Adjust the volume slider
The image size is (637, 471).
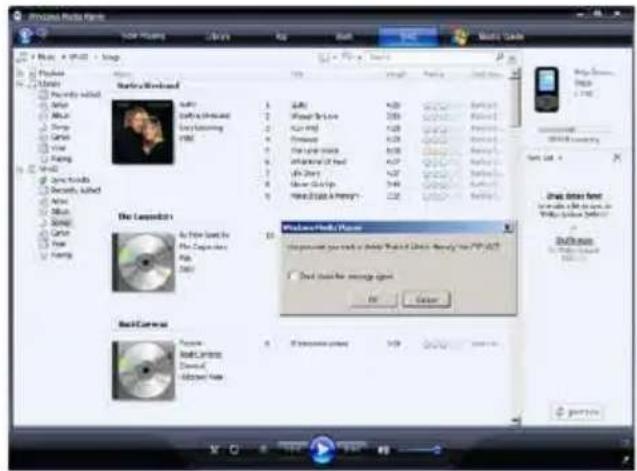[x=420, y=449]
